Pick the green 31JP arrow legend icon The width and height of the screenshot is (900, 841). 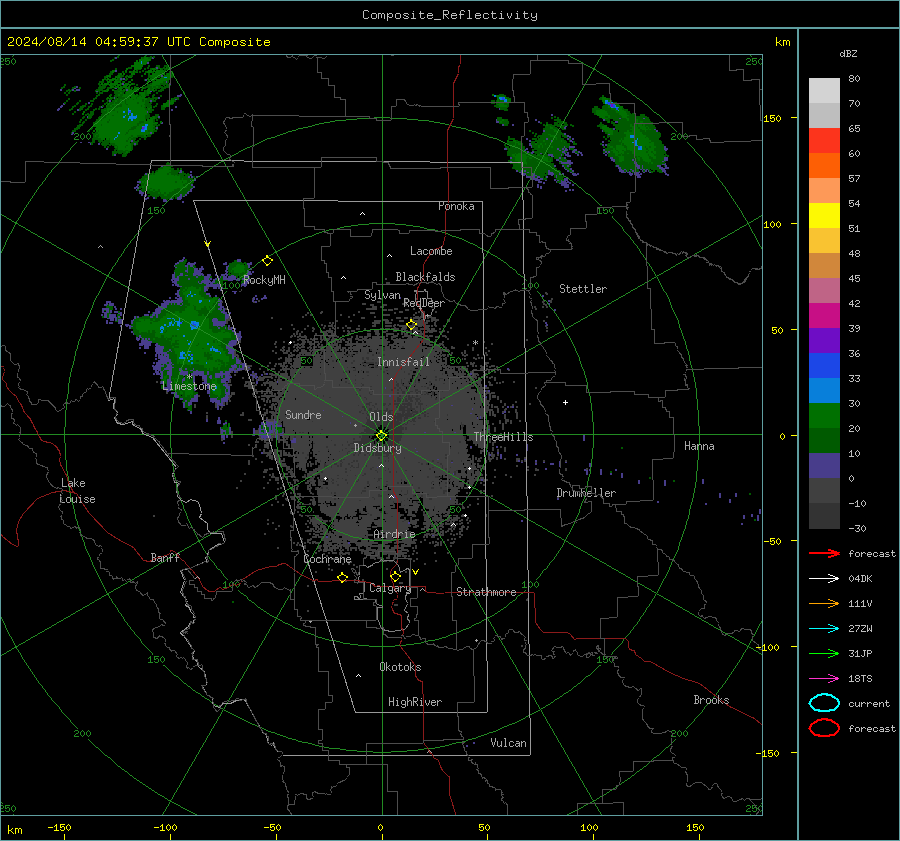(x=824, y=653)
